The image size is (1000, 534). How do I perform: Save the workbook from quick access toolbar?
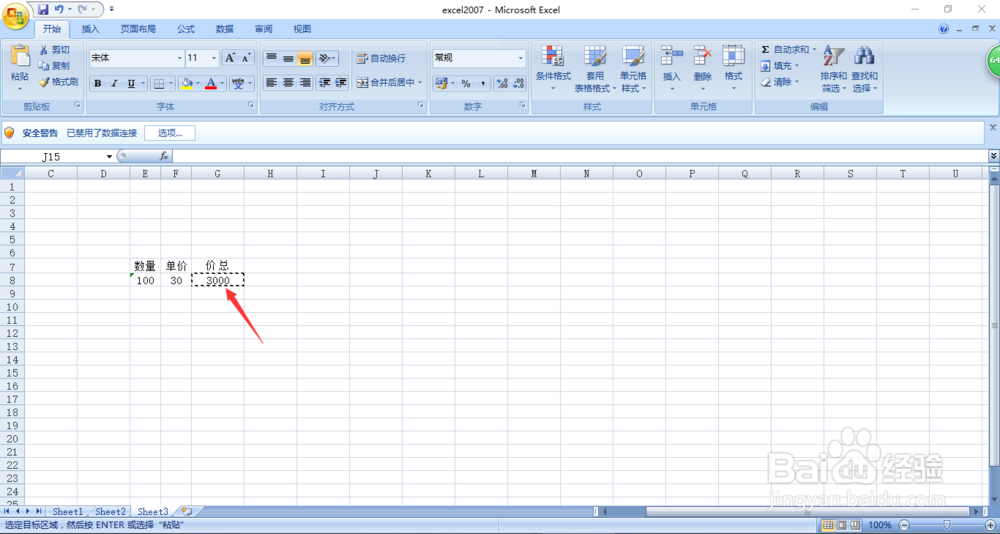point(43,10)
